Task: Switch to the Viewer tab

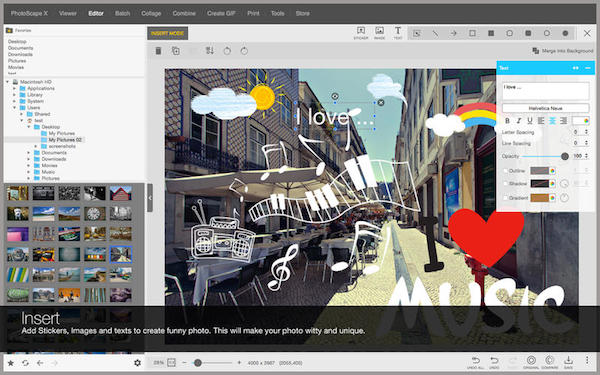Action: [x=68, y=13]
